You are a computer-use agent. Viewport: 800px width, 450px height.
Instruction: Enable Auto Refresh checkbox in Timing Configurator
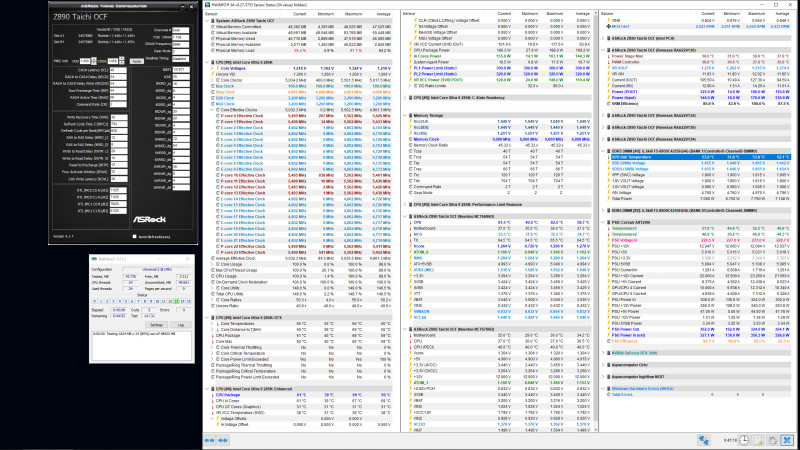[135, 236]
